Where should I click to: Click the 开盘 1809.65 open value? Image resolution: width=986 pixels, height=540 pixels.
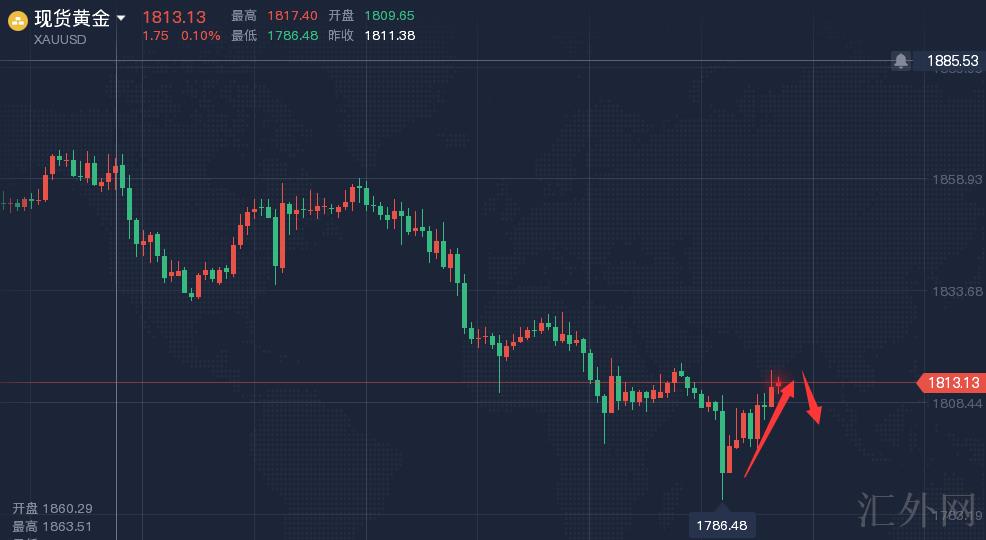coord(389,16)
